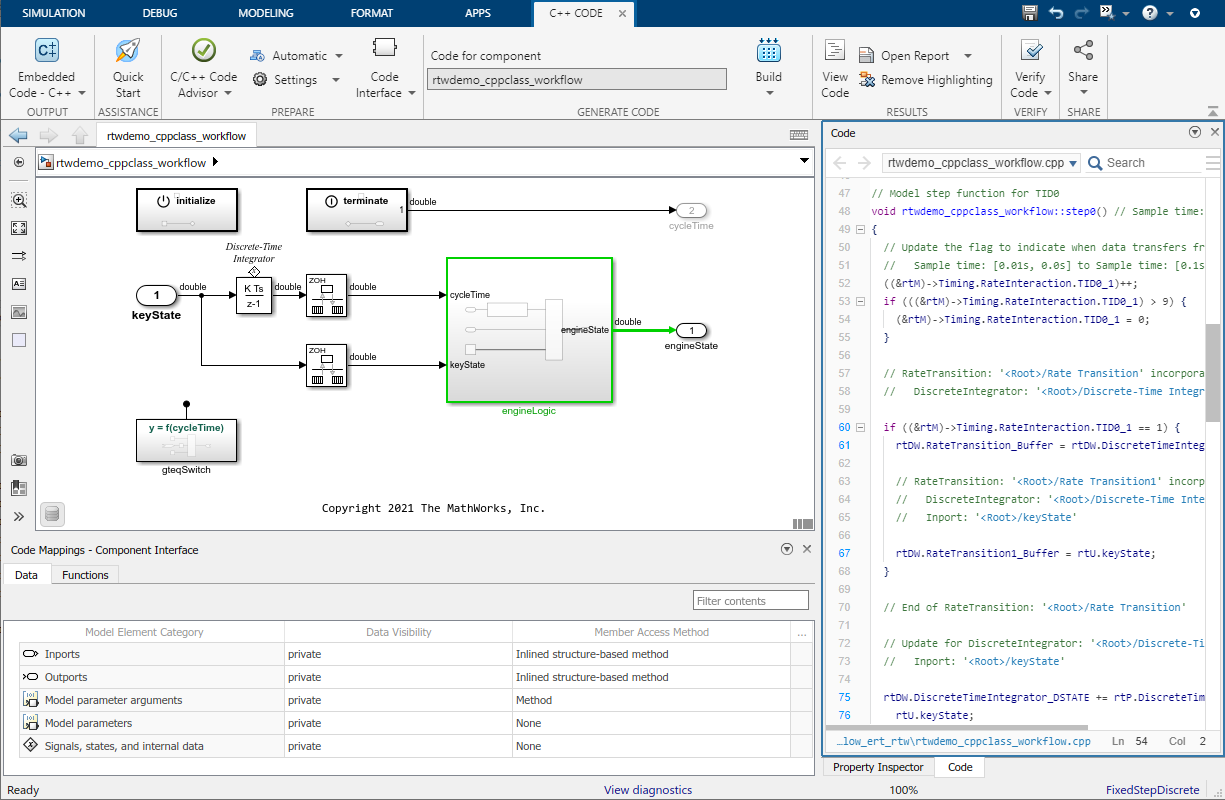Open the MODELING ribbon tab
The image size is (1225, 800).
click(x=265, y=13)
